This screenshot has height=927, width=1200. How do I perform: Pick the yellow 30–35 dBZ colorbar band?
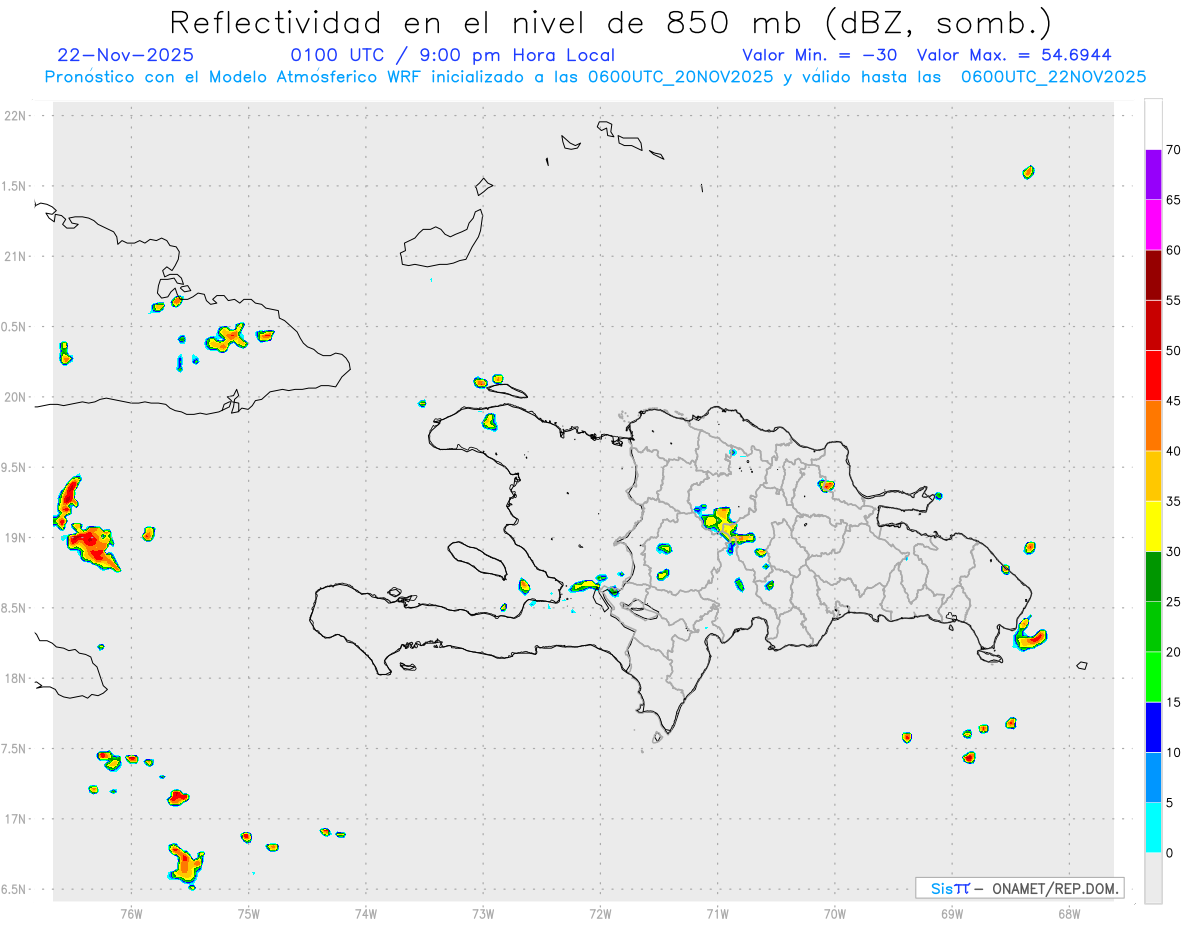tap(1153, 526)
